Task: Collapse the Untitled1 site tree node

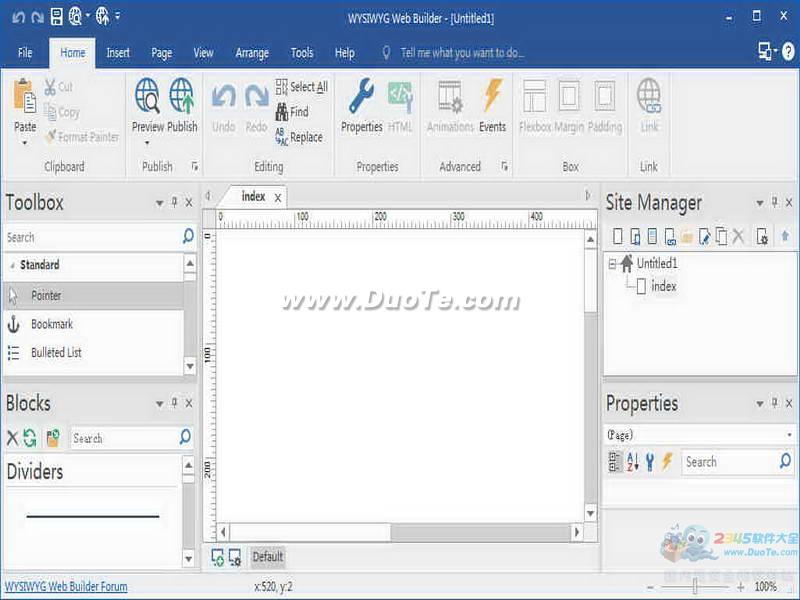Action: click(x=612, y=264)
